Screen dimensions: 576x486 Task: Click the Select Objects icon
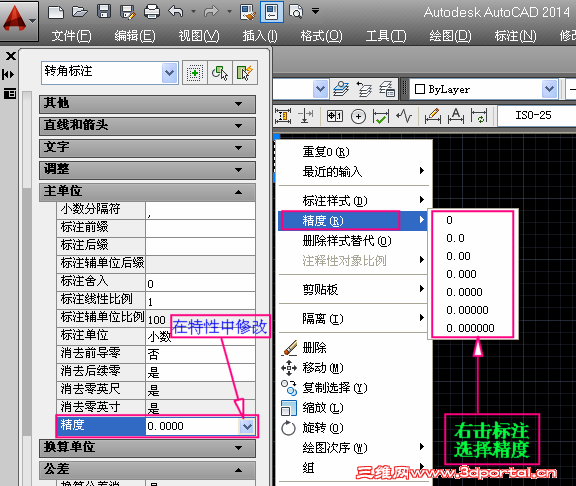click(x=220, y=73)
